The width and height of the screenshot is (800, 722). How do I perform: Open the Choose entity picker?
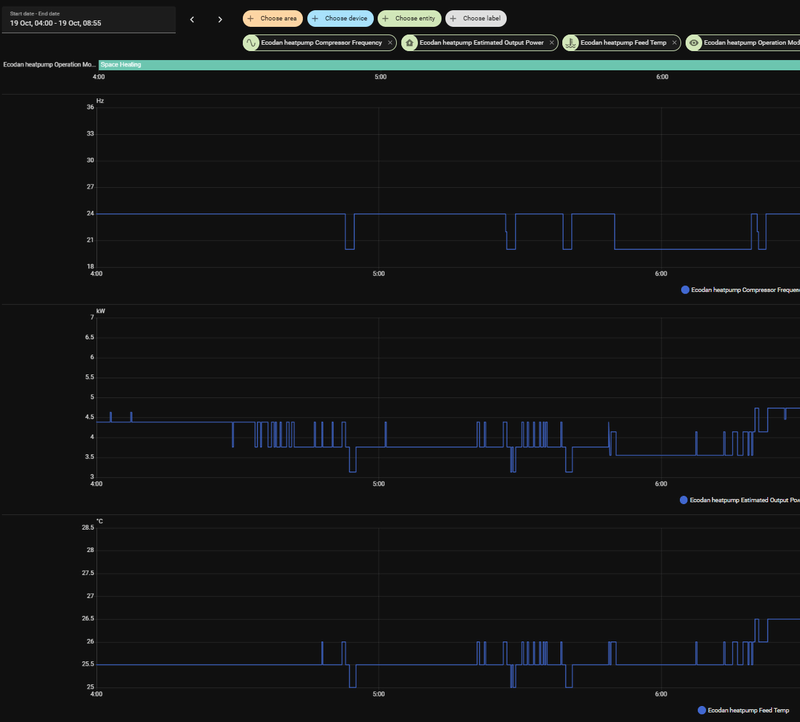(409, 18)
